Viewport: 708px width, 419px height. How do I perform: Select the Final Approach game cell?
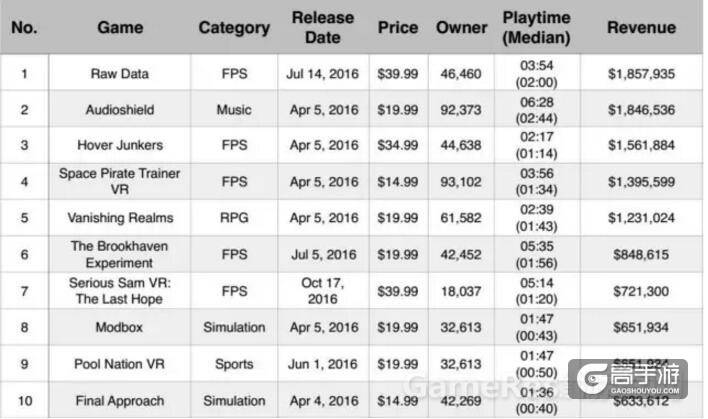120,400
